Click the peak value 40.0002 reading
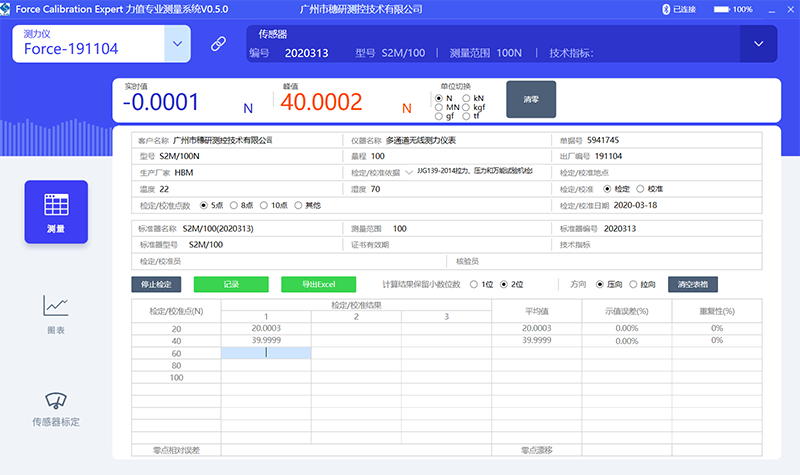 click(x=321, y=102)
